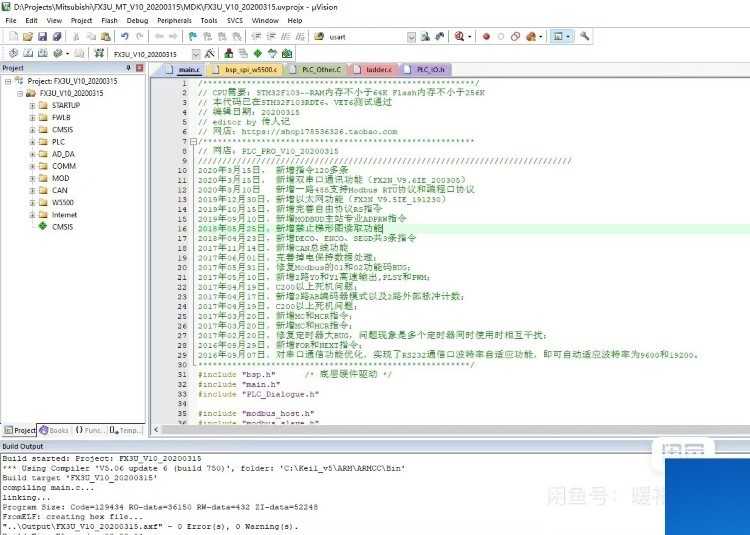The width and height of the screenshot is (750, 535).
Task: Select the MOD folder
Action: coord(60,178)
